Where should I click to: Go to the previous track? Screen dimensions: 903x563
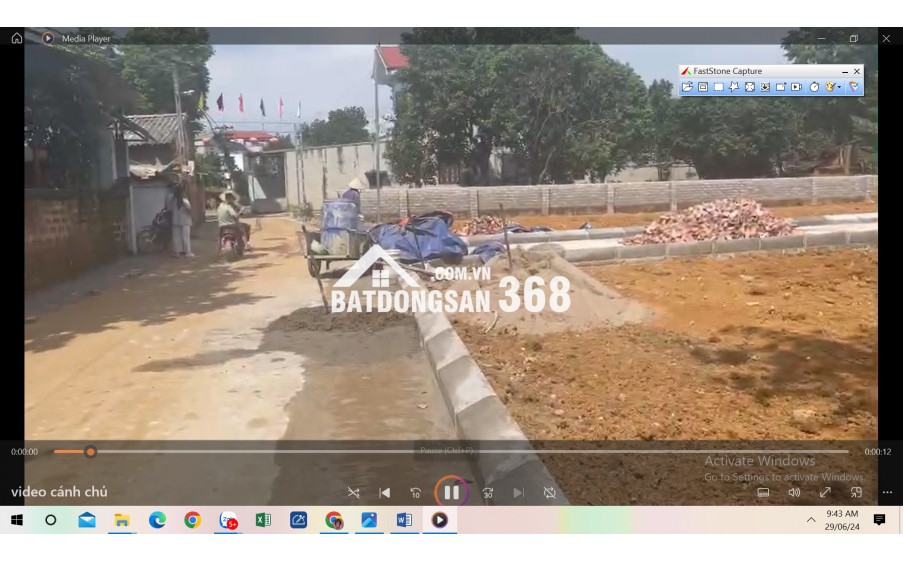tap(384, 493)
